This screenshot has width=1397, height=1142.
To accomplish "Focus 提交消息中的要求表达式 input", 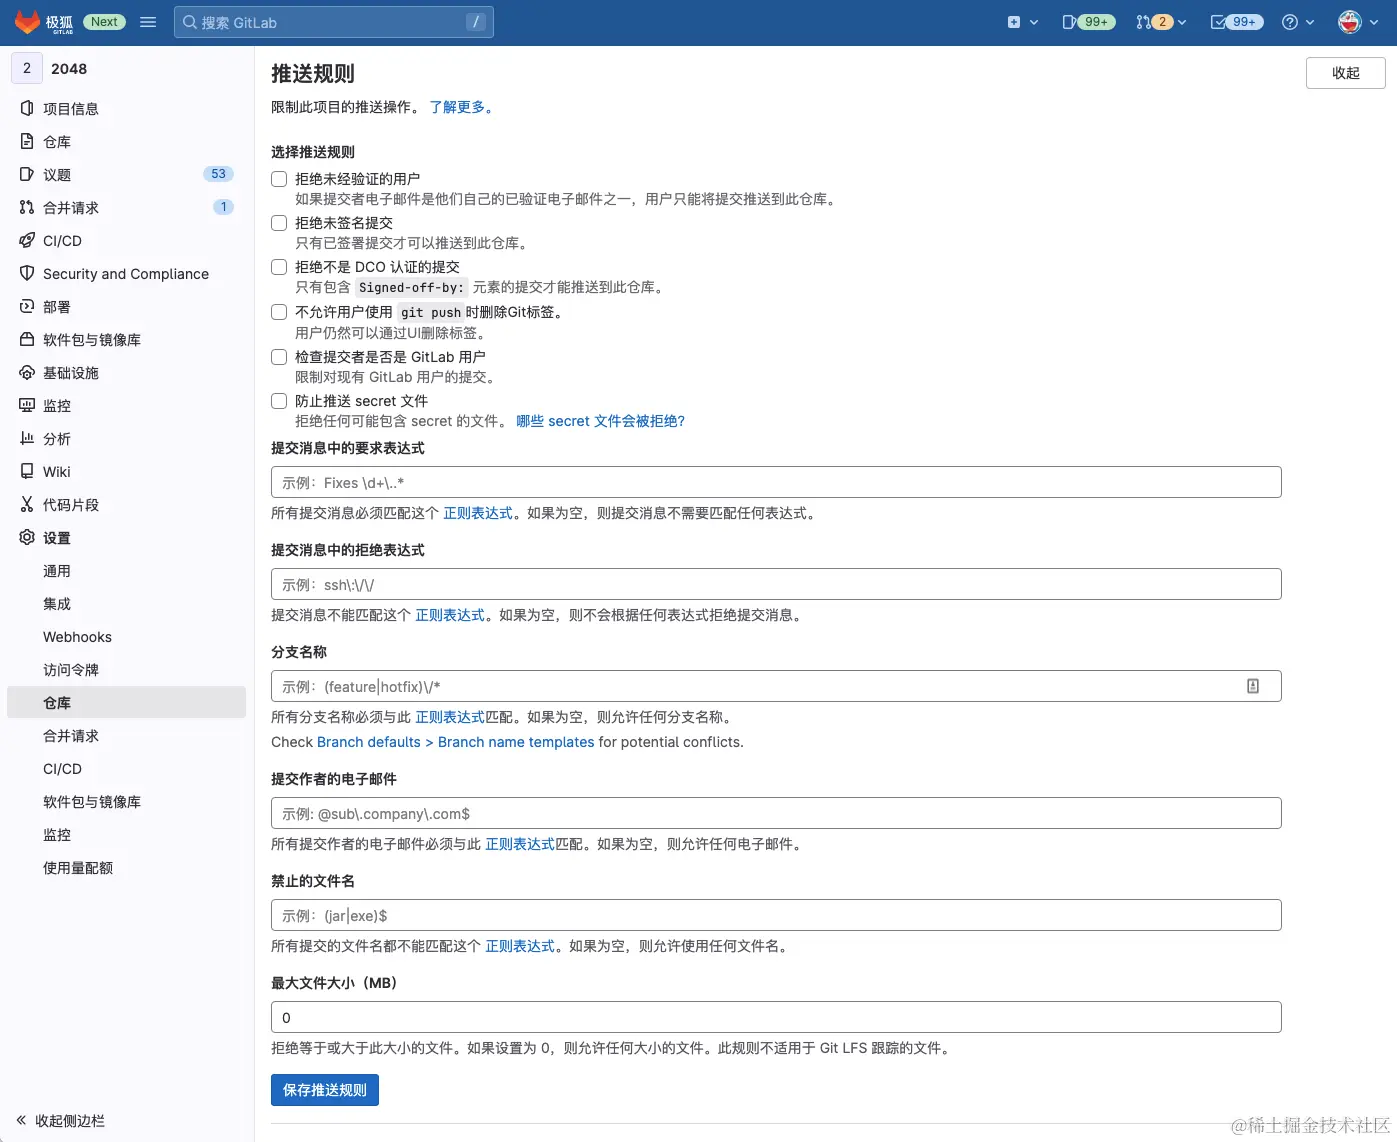I will (x=776, y=482).
